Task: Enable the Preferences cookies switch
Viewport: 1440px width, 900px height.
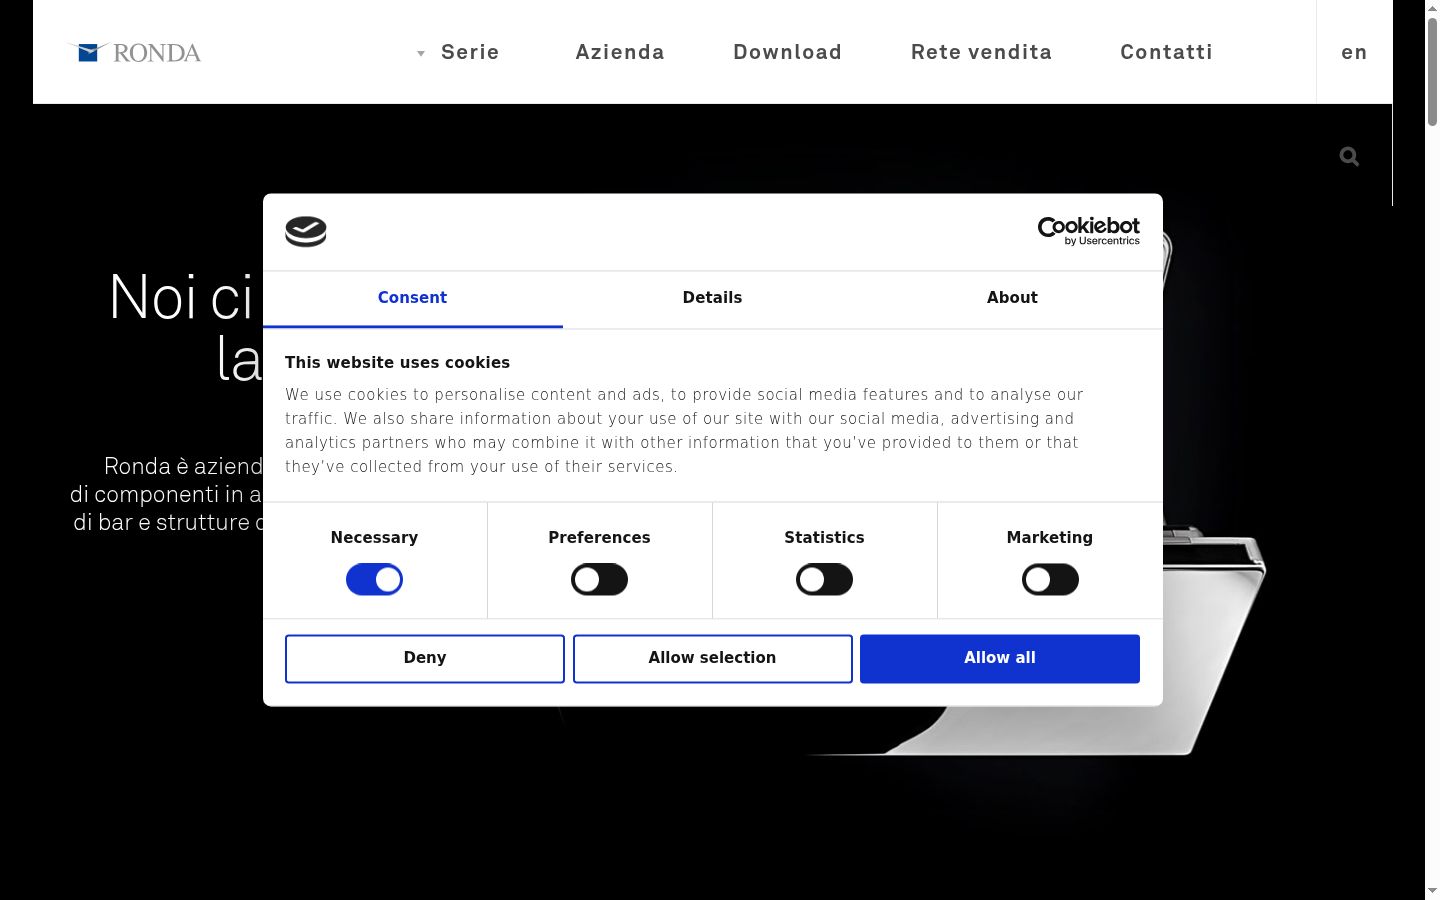Action: [599, 579]
